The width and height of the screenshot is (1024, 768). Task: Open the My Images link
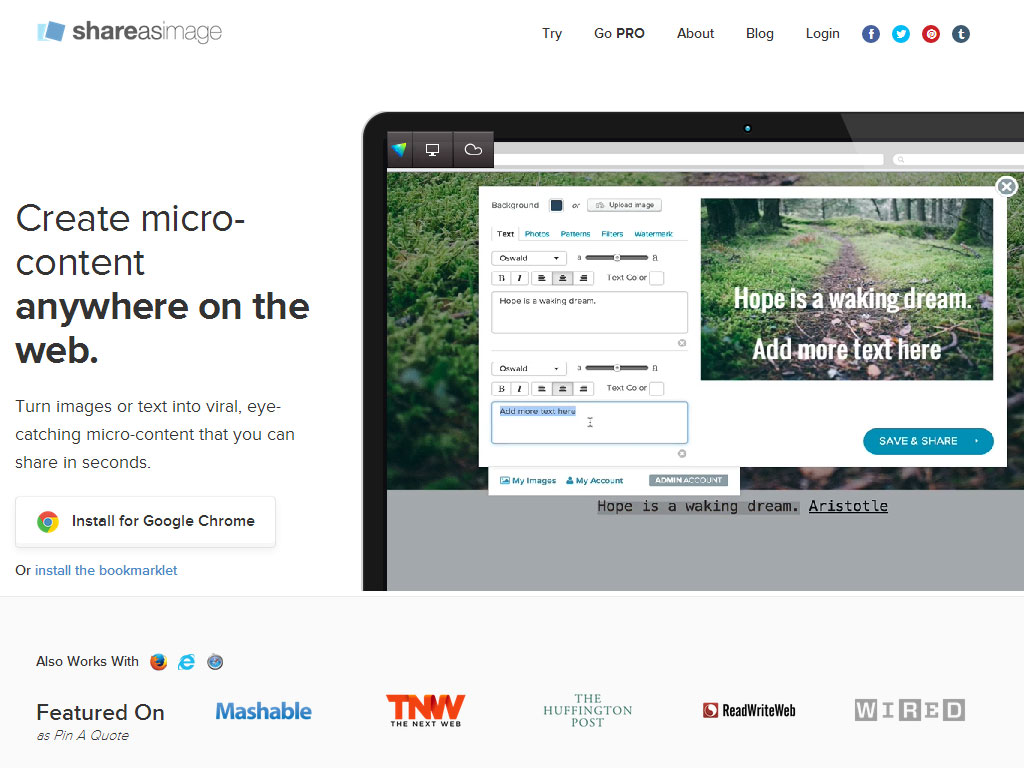(x=528, y=481)
